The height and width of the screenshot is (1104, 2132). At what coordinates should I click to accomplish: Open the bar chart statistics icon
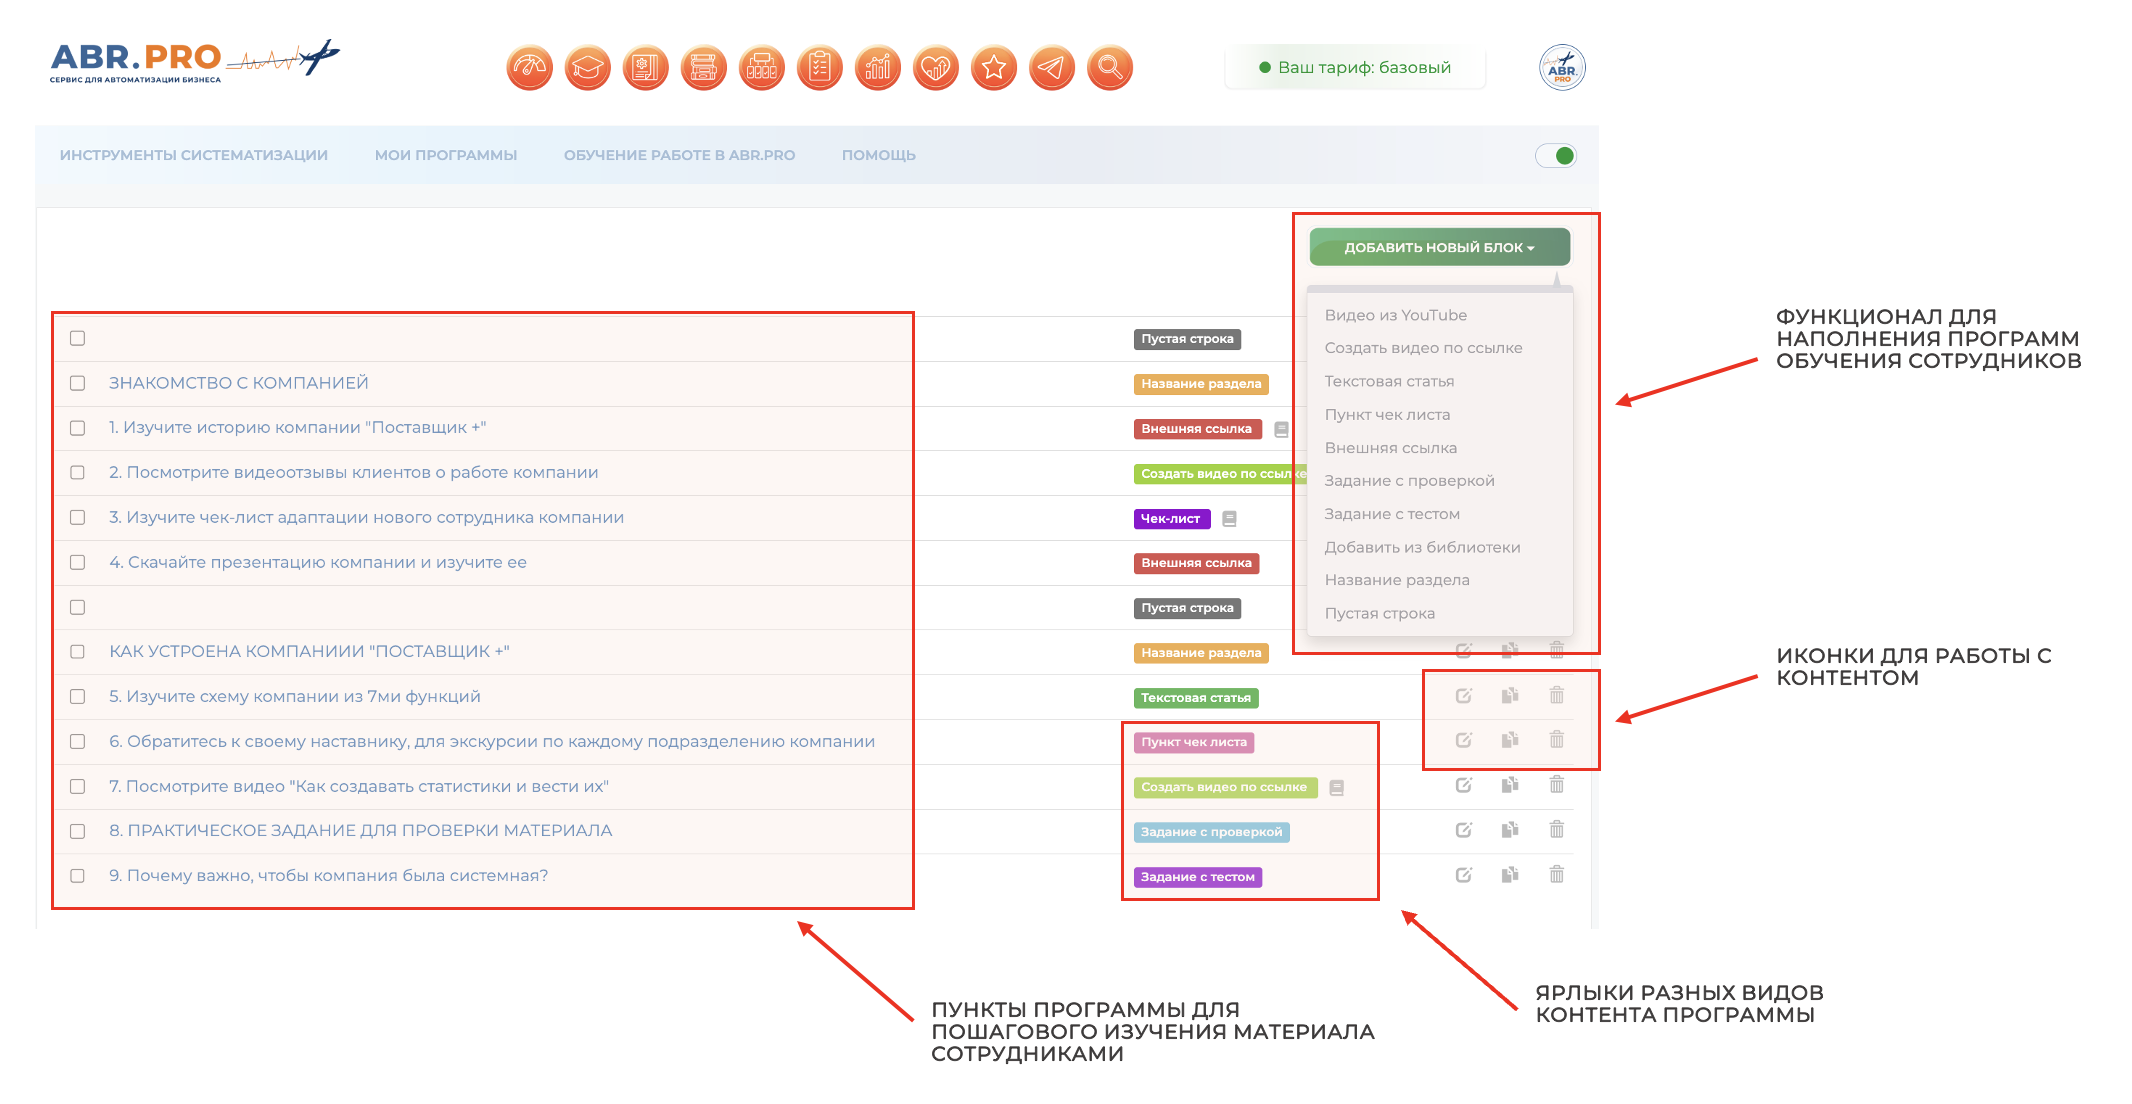[x=878, y=68]
